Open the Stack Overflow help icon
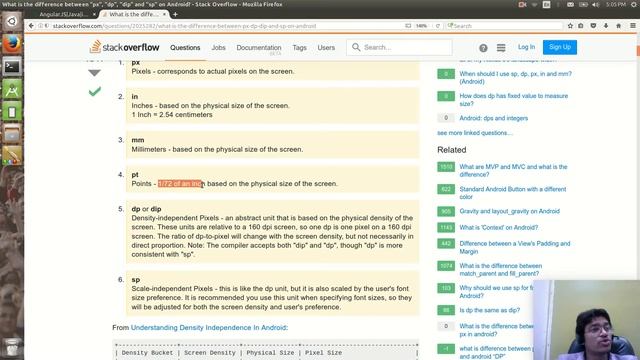The width and height of the screenshot is (640, 360). click(483, 48)
